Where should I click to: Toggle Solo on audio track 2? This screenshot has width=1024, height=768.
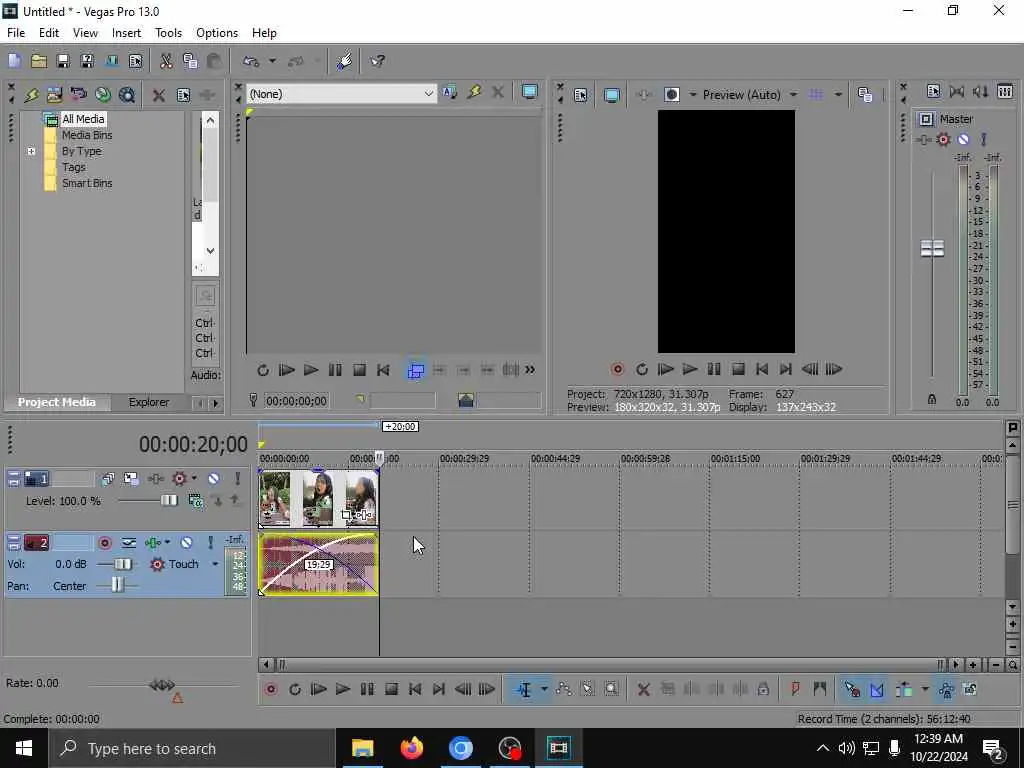click(210, 543)
